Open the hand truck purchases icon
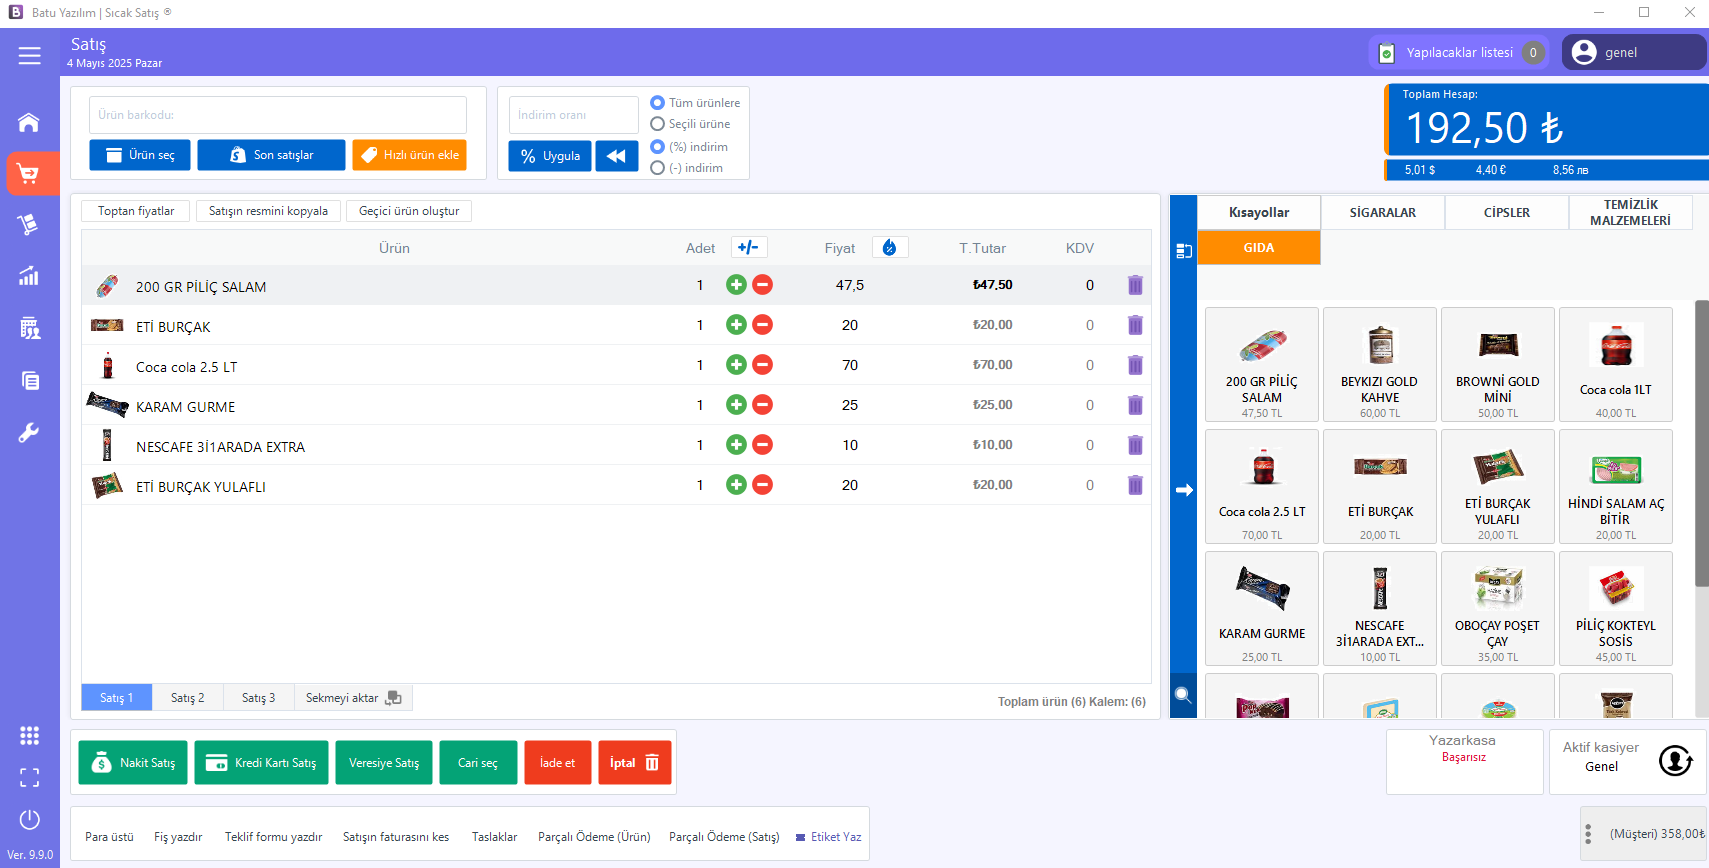 pos(29,224)
